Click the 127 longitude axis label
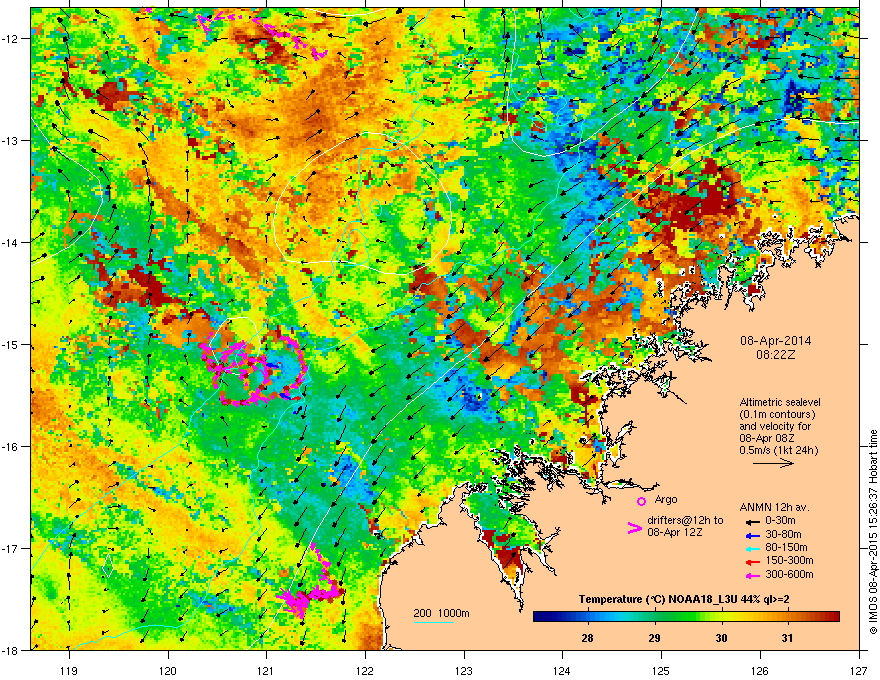The image size is (880, 680). [x=859, y=670]
